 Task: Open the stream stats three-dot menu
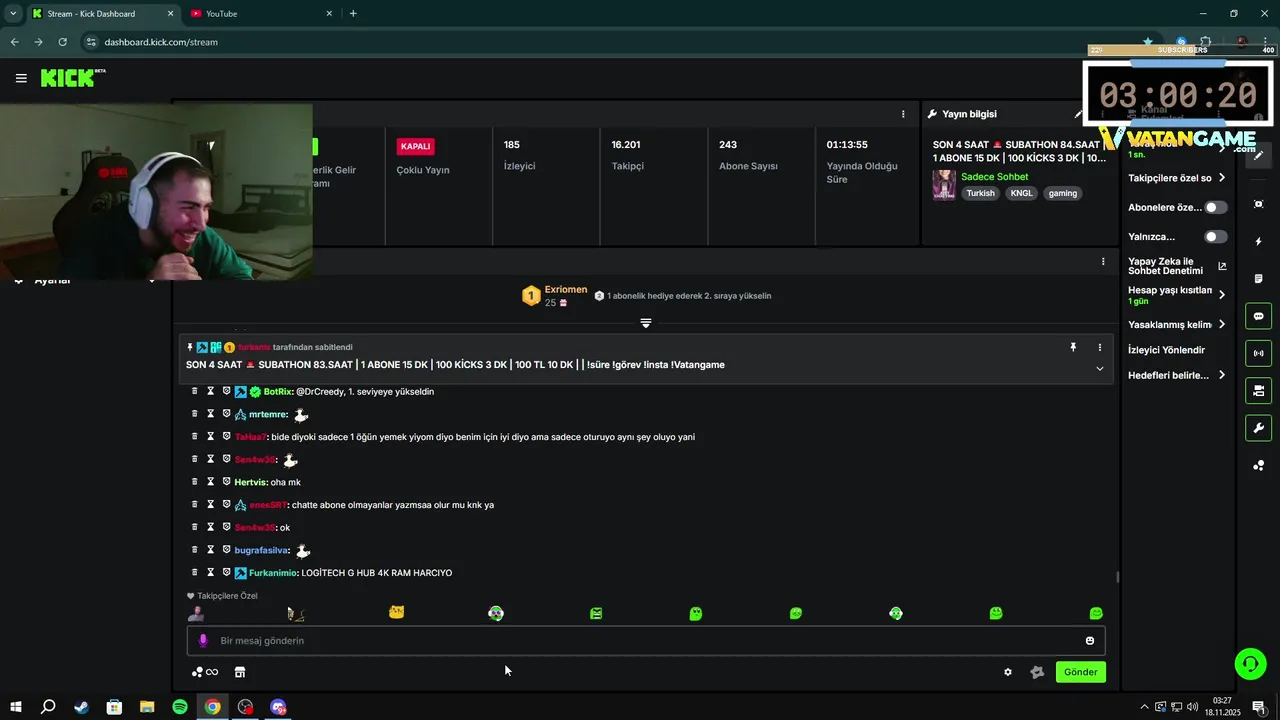click(x=903, y=114)
